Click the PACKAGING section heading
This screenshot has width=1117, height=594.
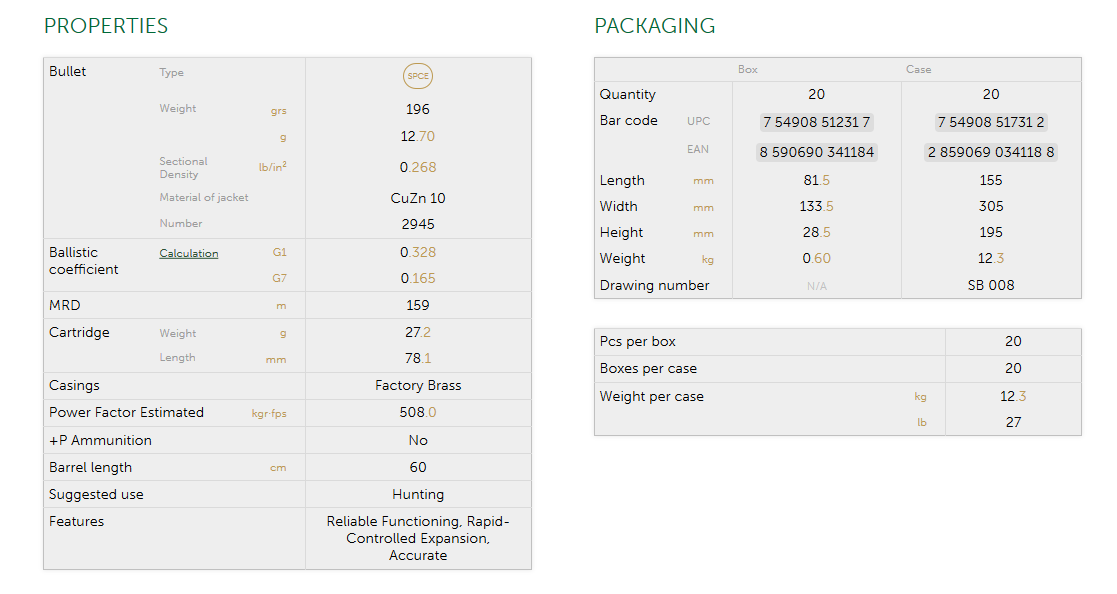click(x=654, y=26)
